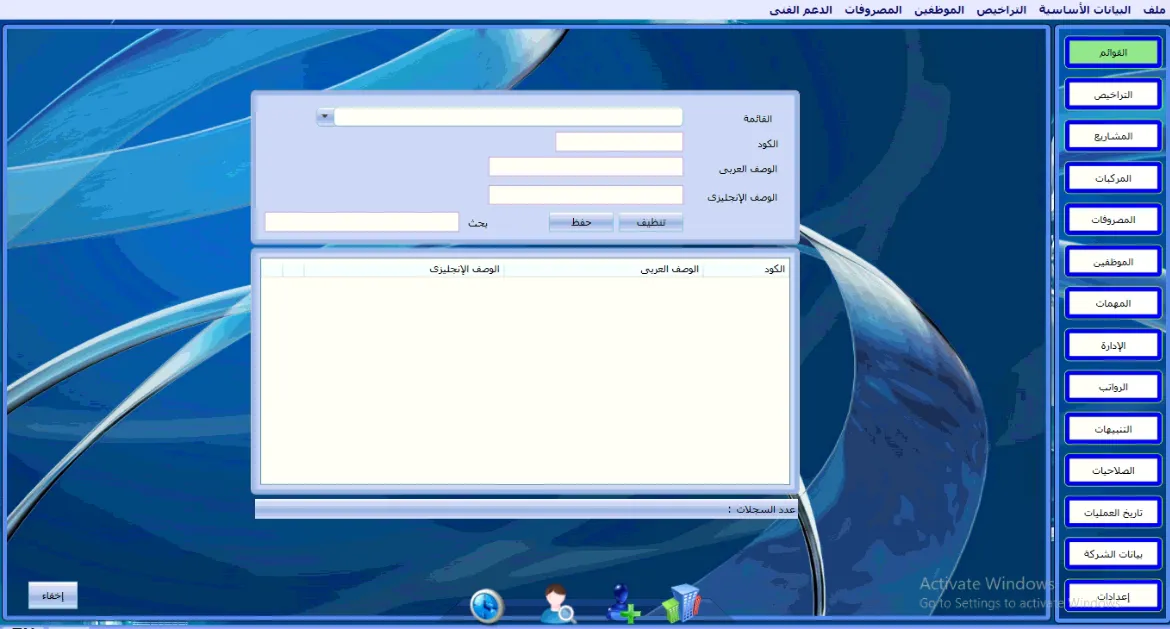The width and height of the screenshot is (1170, 629).
Task: Click the الوصف الإنجليزى column header
Action: coord(404,269)
